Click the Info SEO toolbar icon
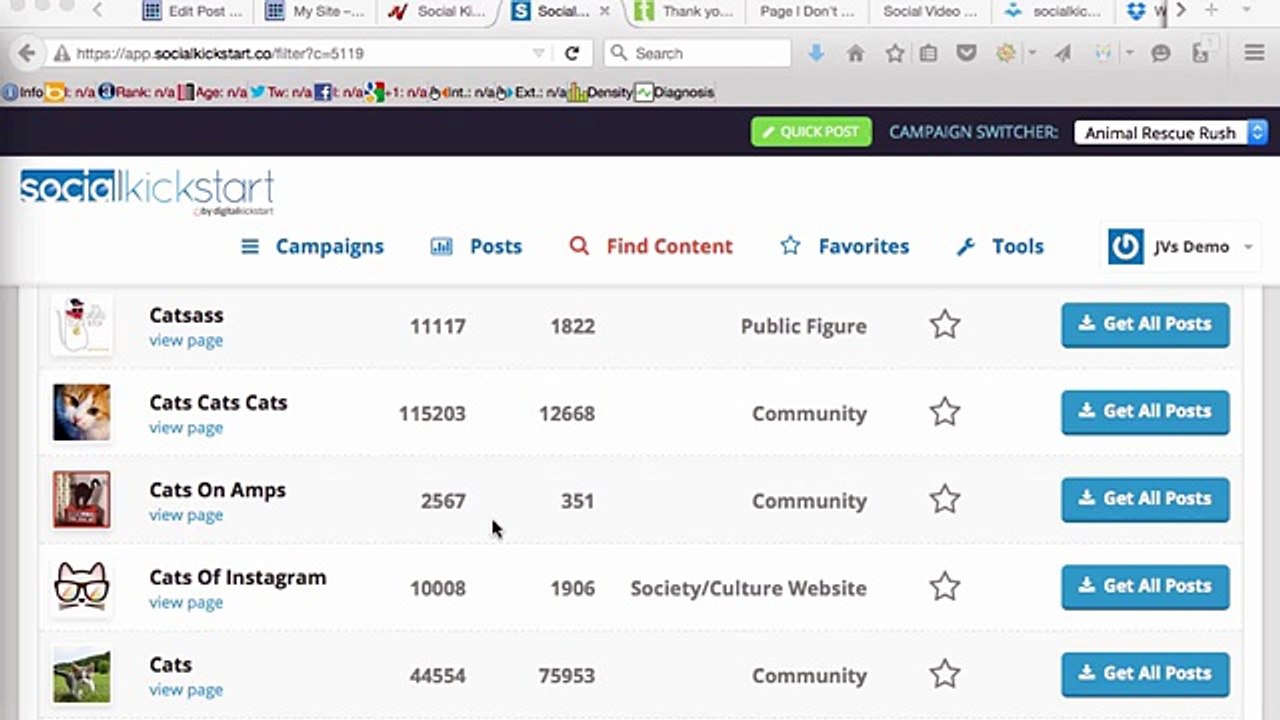 pyautogui.click(x=23, y=92)
